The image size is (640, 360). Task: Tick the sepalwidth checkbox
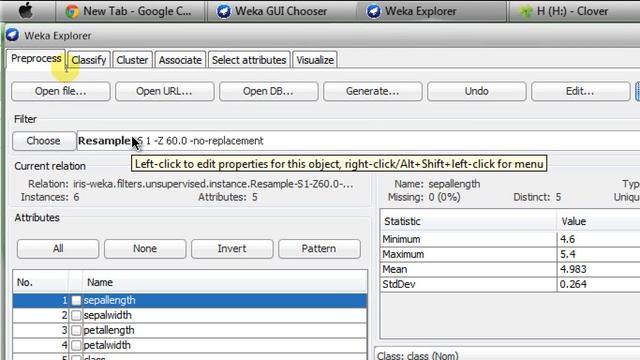coord(76,316)
